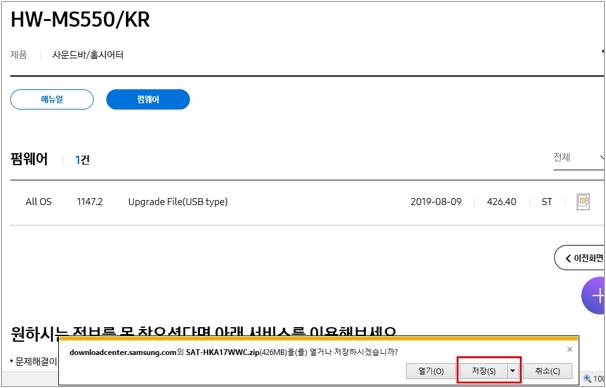This screenshot has width=606, height=388.
Task: Click the 'All OS' cell
Action: [x=38, y=202]
